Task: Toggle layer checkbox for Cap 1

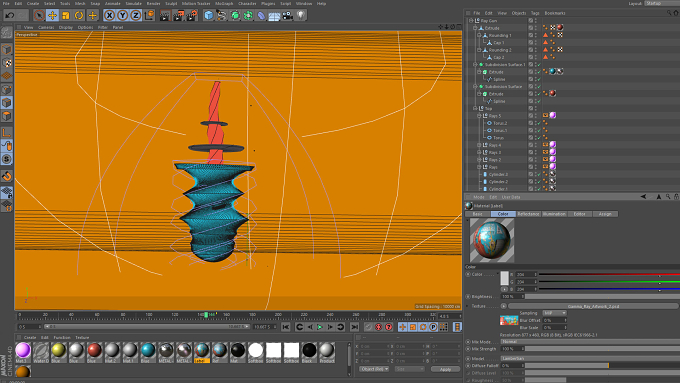Action: click(x=531, y=43)
